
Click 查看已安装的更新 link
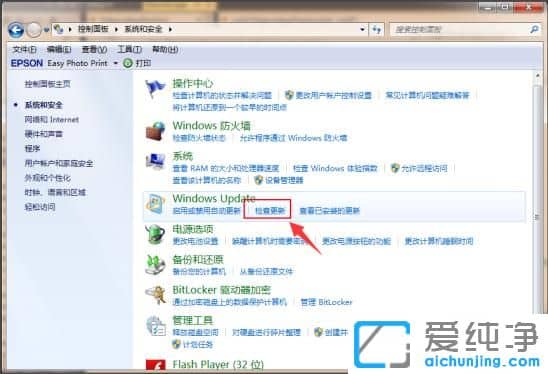point(330,211)
